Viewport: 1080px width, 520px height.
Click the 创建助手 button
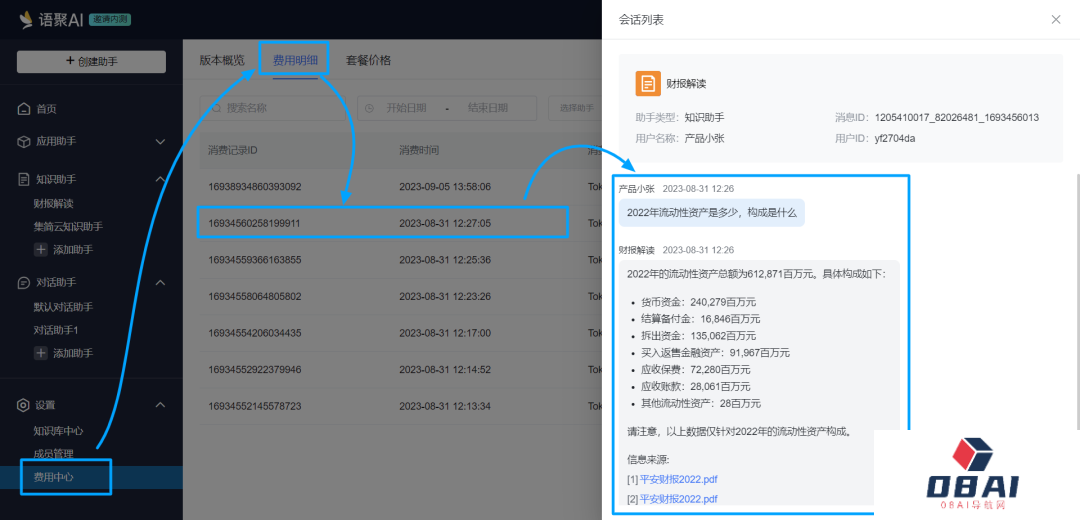(91, 61)
